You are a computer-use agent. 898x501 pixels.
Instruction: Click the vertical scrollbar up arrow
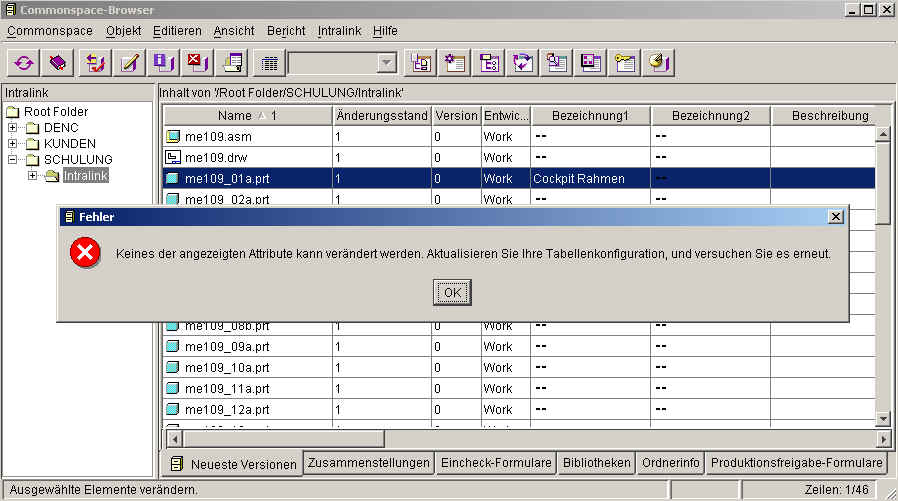pyautogui.click(x=883, y=134)
